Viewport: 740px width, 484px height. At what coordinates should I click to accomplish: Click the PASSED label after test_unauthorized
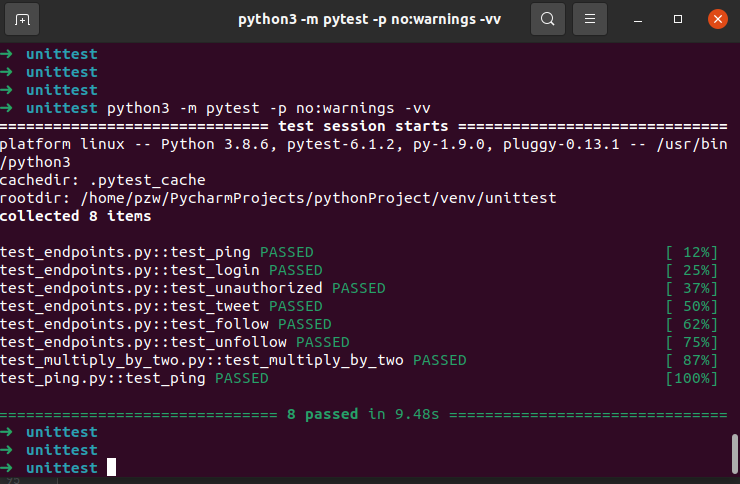(x=359, y=288)
